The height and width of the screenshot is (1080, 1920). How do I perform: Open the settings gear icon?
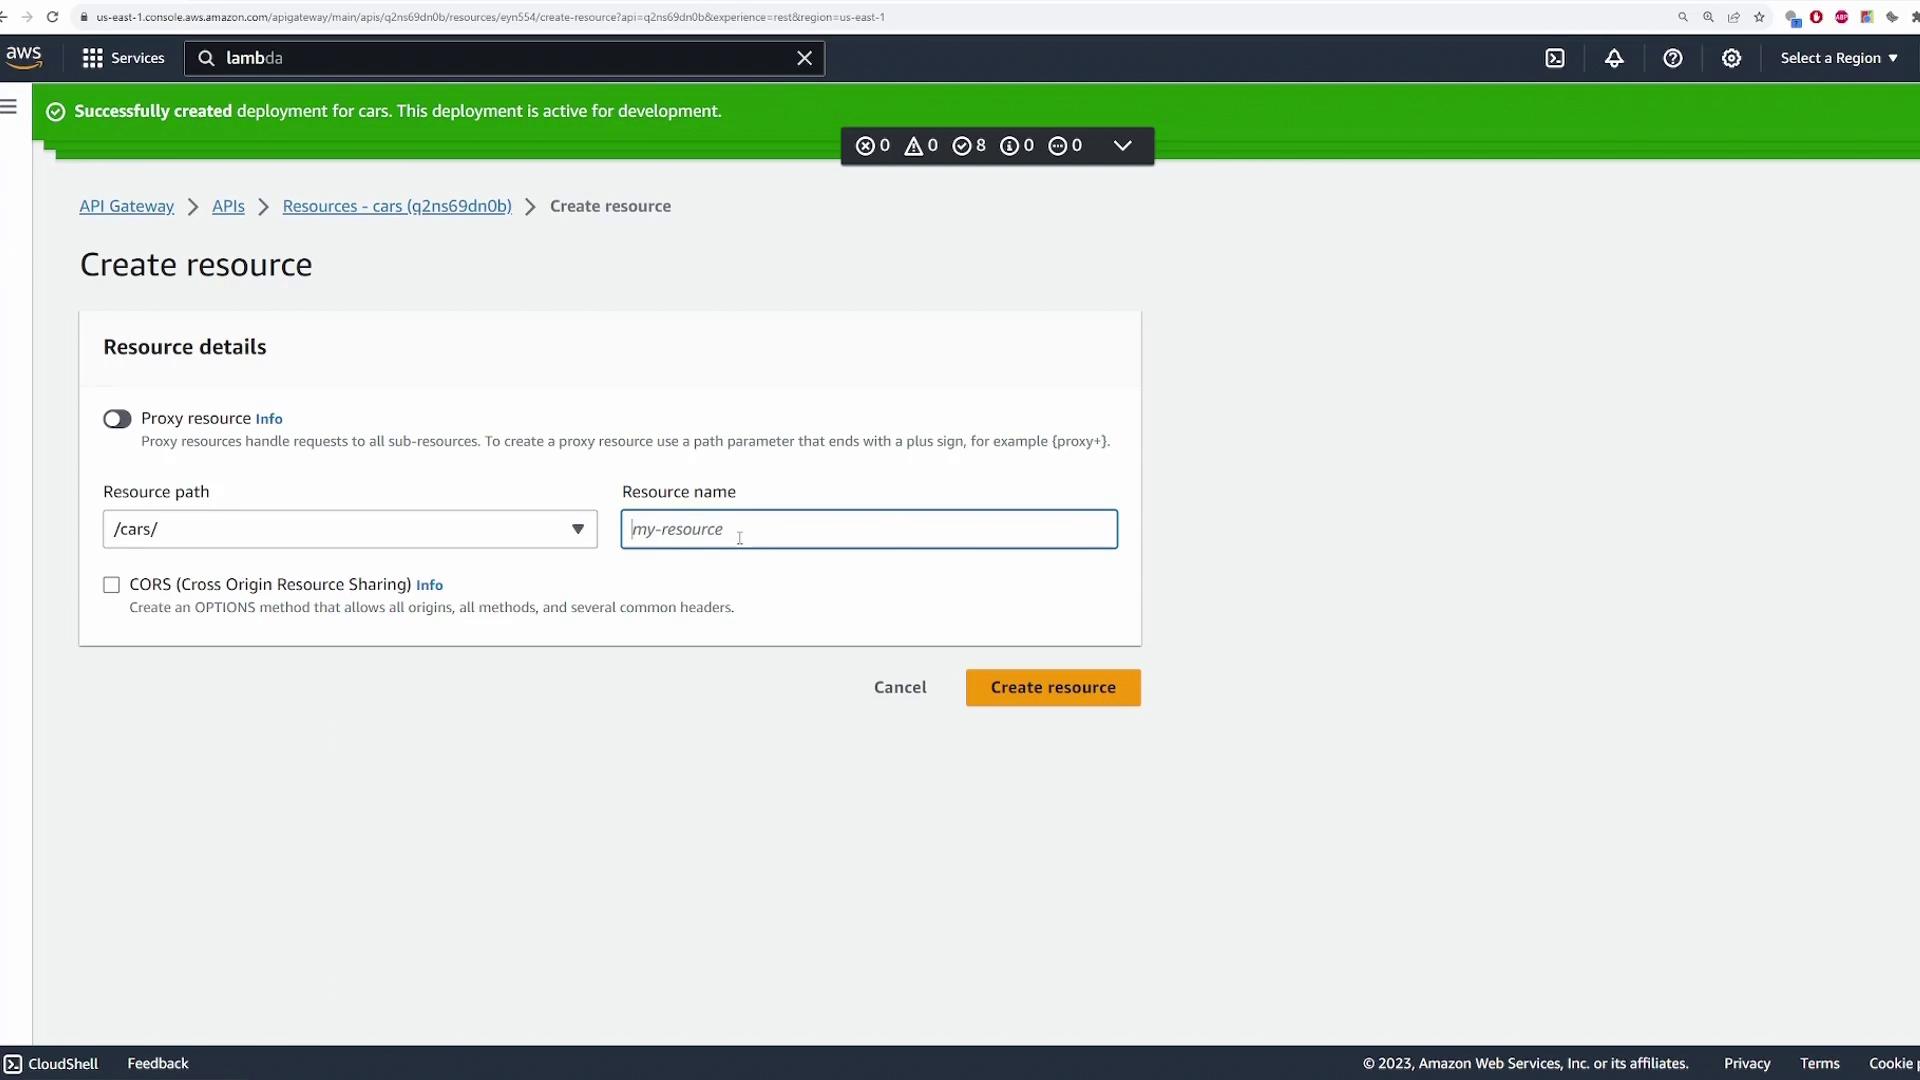tap(1731, 58)
